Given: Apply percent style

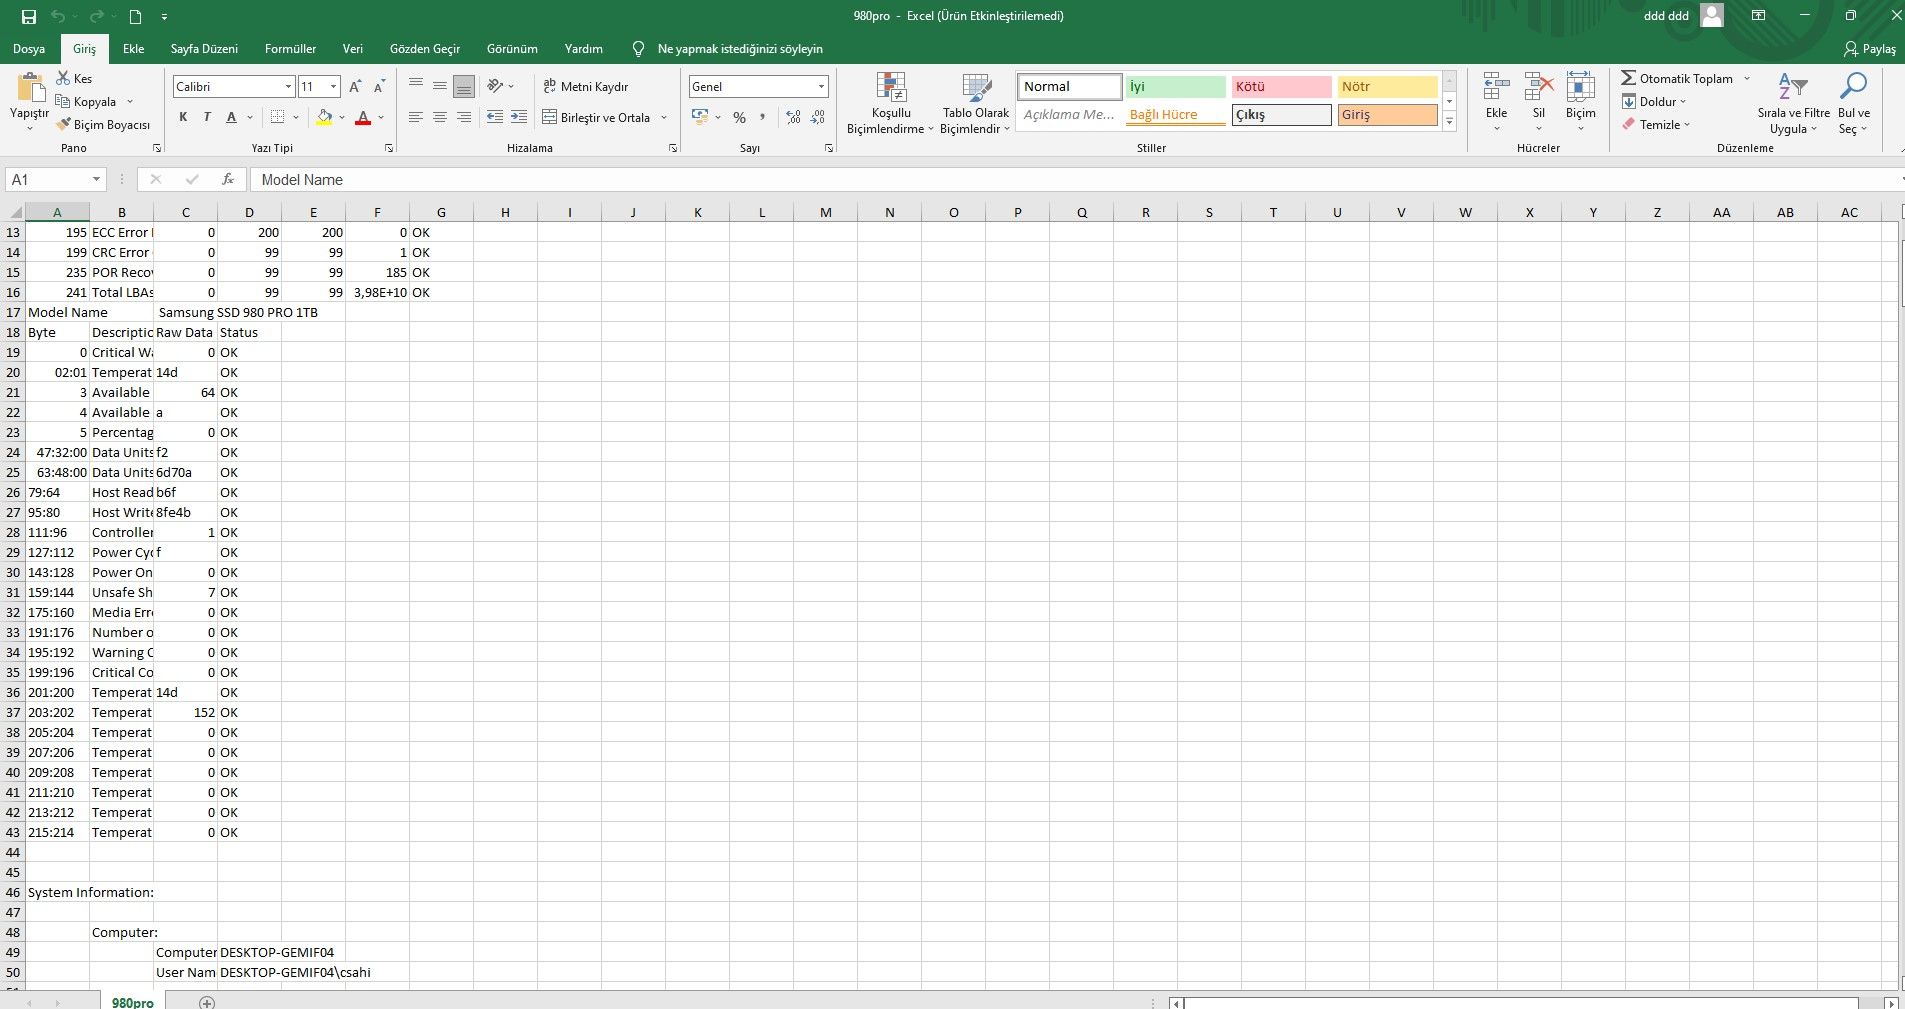Looking at the screenshot, I should (x=740, y=117).
